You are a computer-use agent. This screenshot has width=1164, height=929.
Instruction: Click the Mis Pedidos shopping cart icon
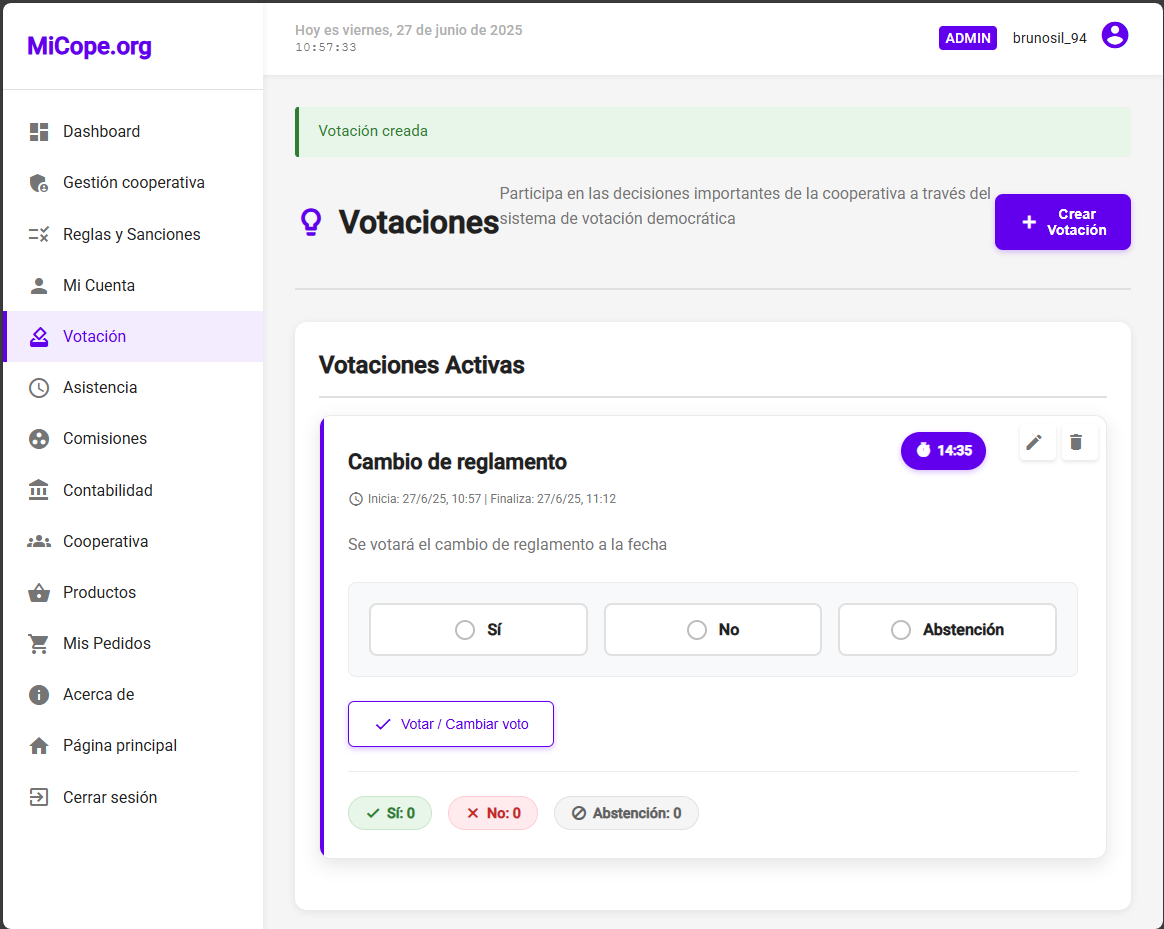point(39,644)
